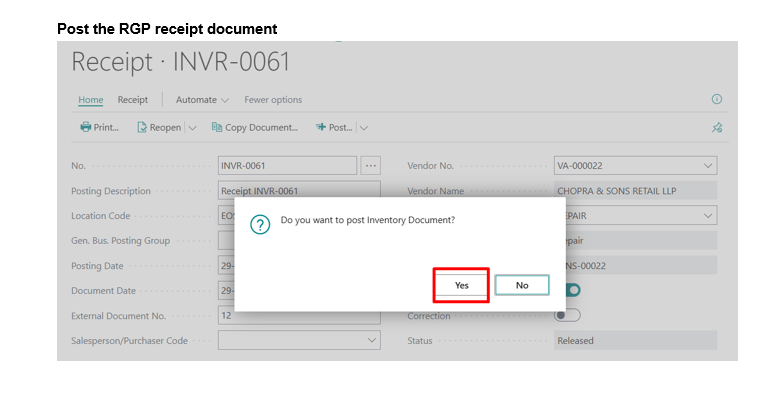Cancel posting with the No button
The height and width of the screenshot is (414, 779).
[x=522, y=285]
